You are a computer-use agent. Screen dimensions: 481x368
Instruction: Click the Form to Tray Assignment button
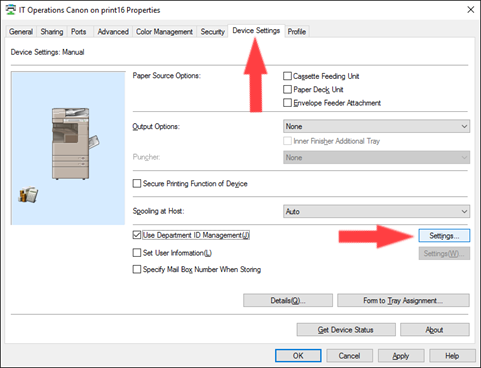[x=403, y=300]
